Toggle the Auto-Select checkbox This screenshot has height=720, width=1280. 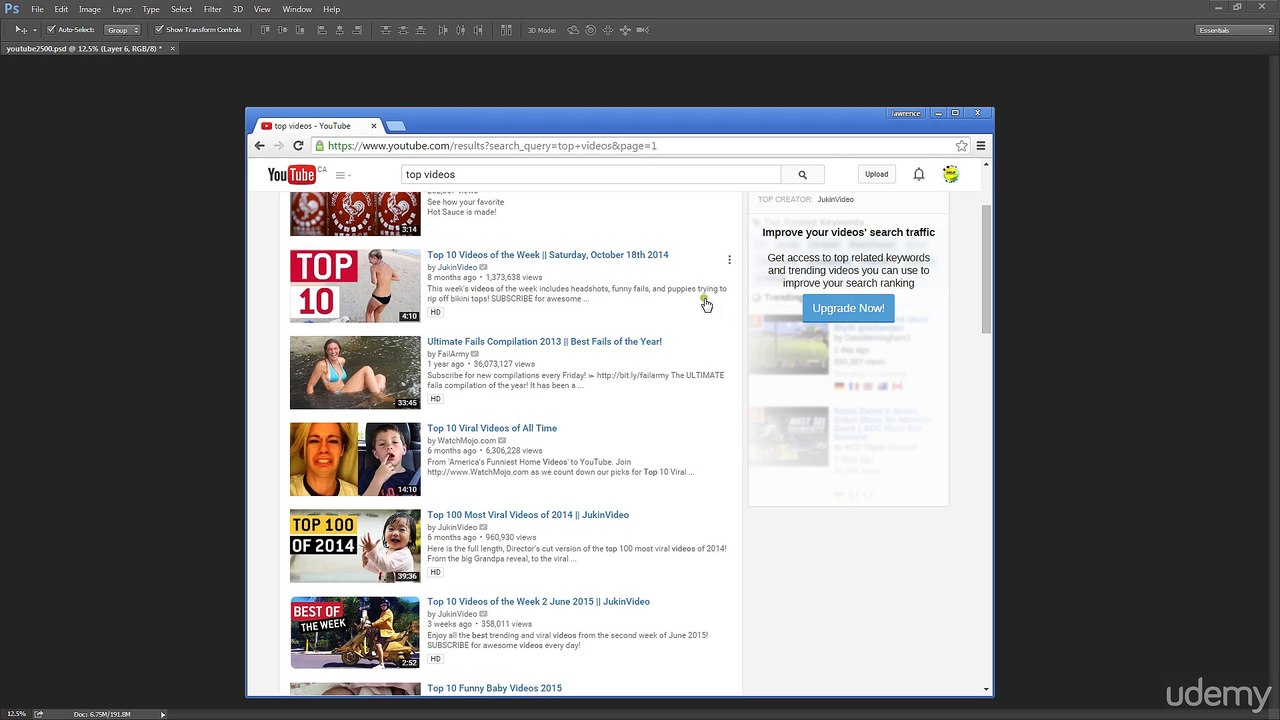pyautogui.click(x=51, y=30)
